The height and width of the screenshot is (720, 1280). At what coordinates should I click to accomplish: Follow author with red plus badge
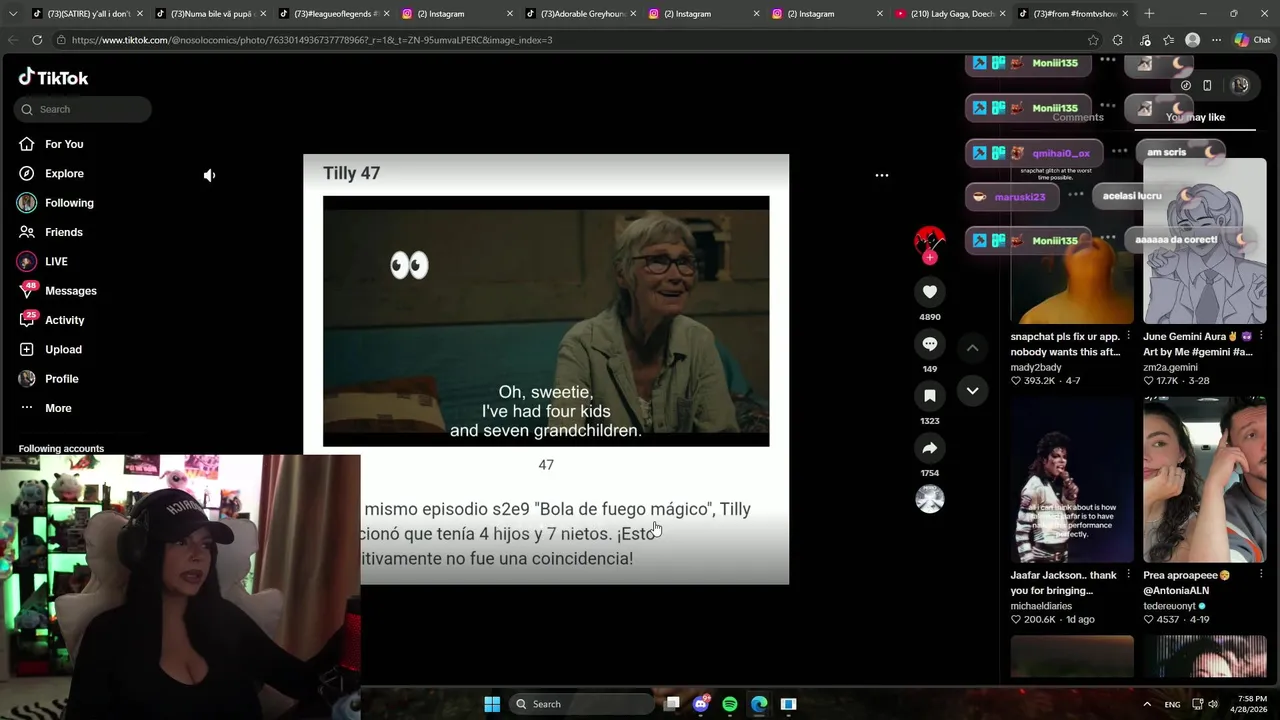pyautogui.click(x=930, y=258)
